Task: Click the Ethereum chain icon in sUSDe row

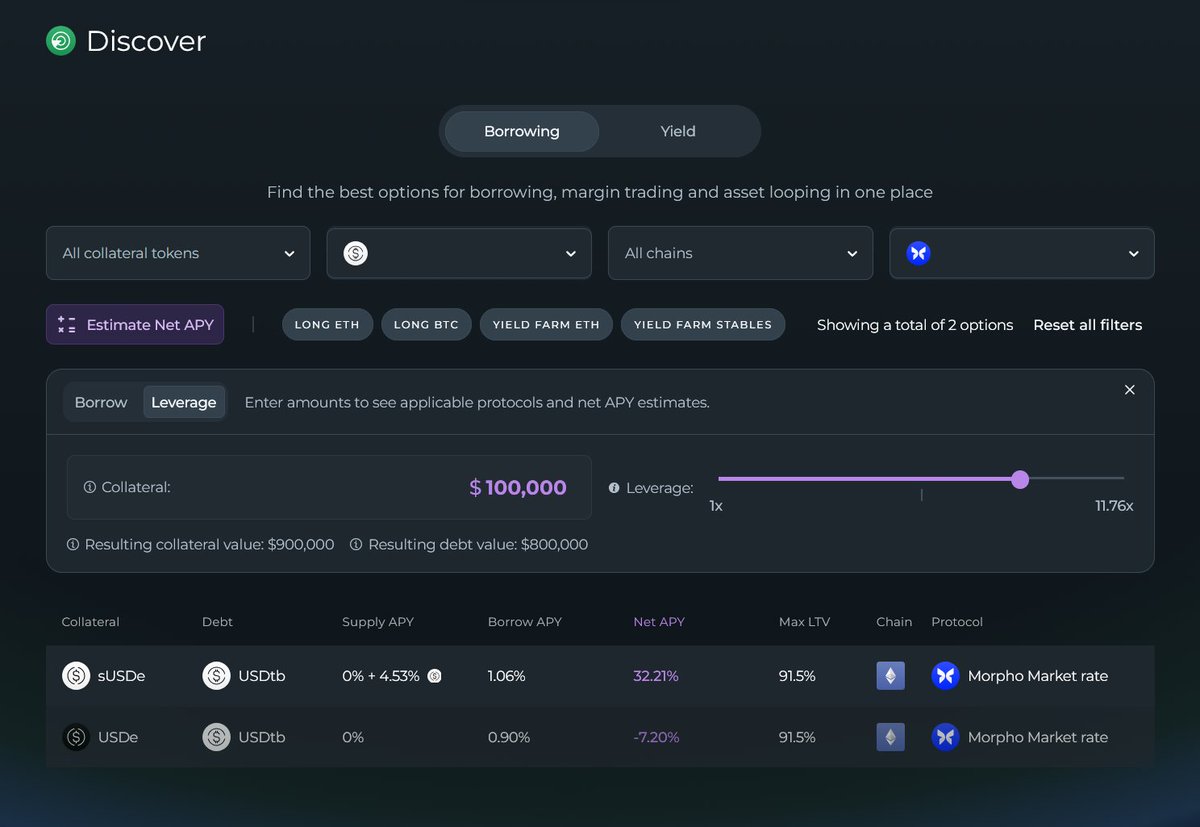Action: tap(890, 675)
